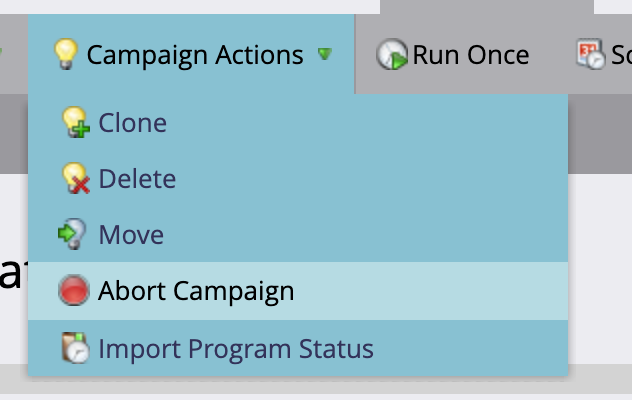This screenshot has width=632, height=400.
Task: Click the Run Once button
Action: click(453, 54)
